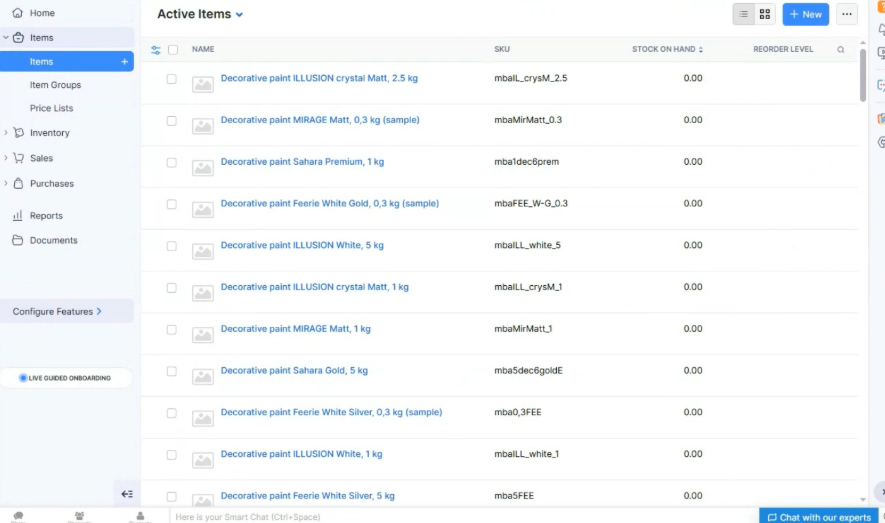
Task: Collapse sidebar using the arrow icon
Action: coord(127,494)
